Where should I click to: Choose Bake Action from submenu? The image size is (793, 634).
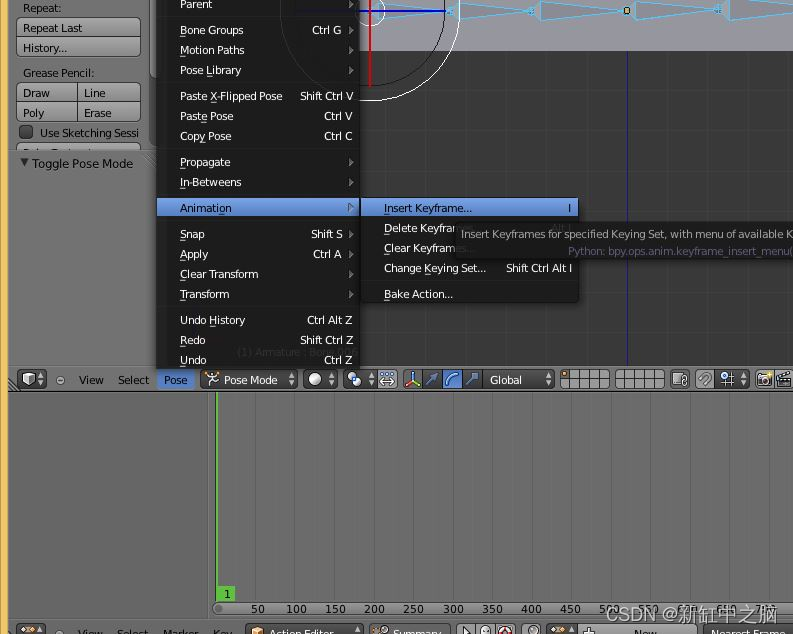[469, 294]
